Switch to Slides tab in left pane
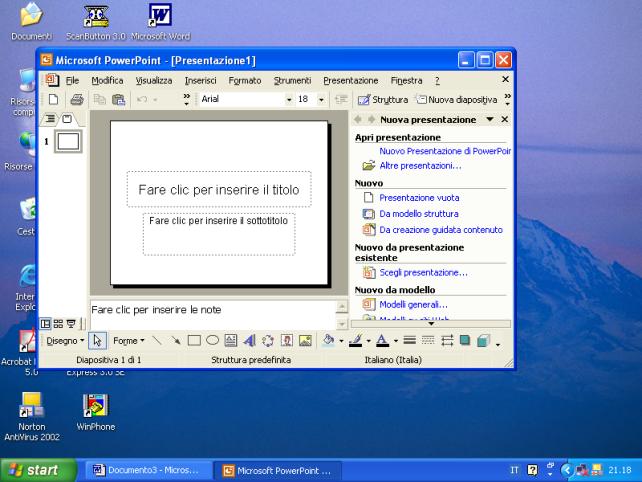Image resolution: width=642 pixels, height=482 pixels. coord(67,119)
